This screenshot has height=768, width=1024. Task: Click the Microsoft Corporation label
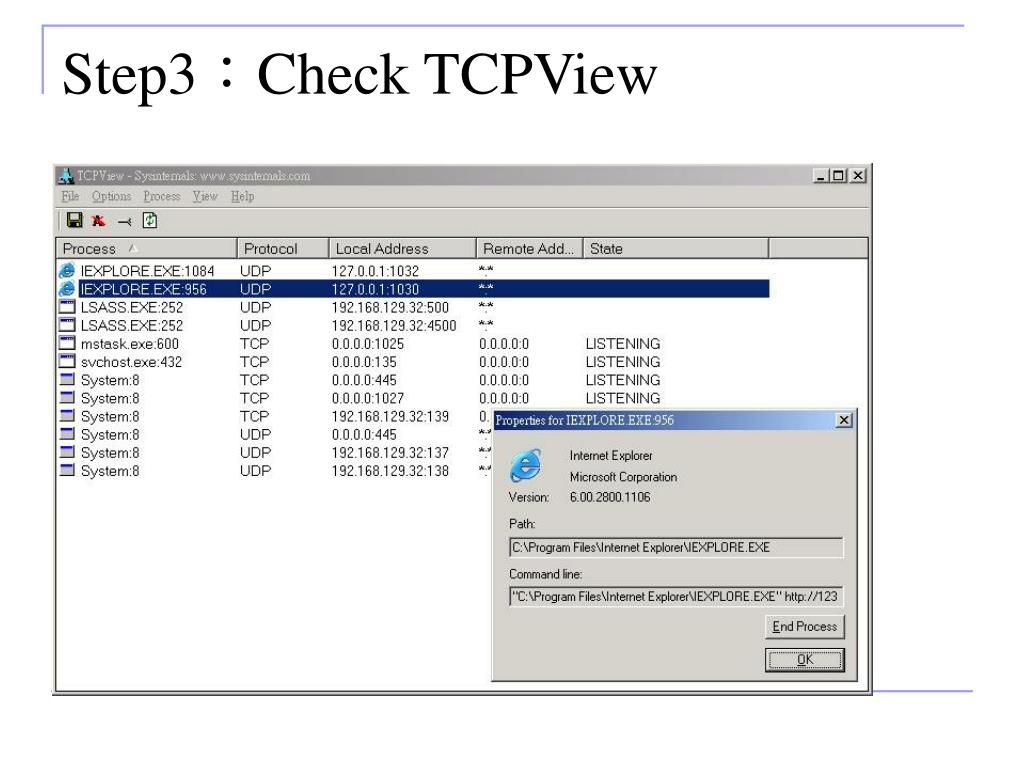(623, 477)
